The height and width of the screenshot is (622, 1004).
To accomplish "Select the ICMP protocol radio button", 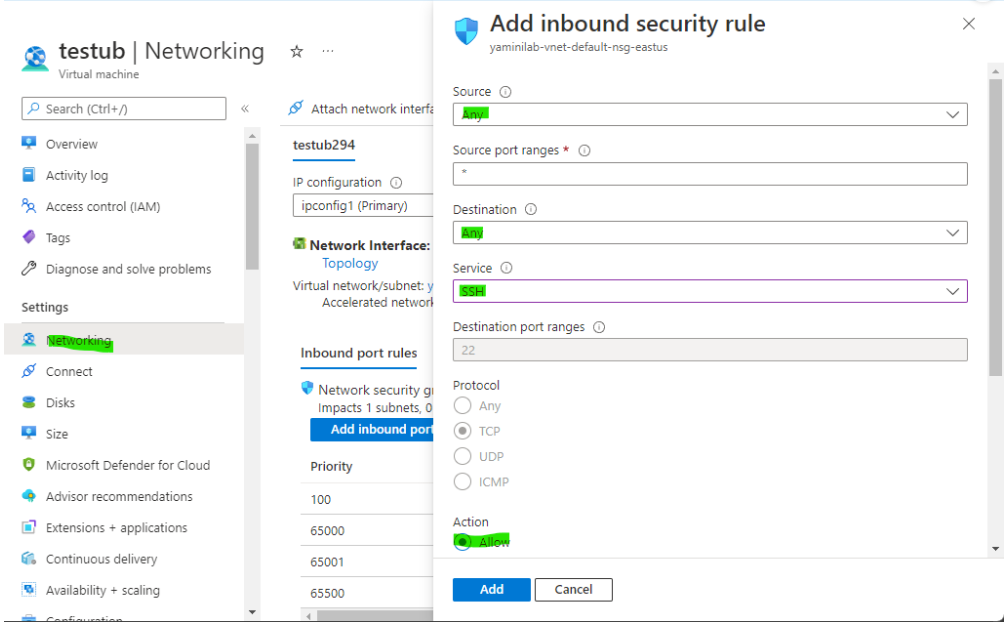I will pyautogui.click(x=462, y=482).
